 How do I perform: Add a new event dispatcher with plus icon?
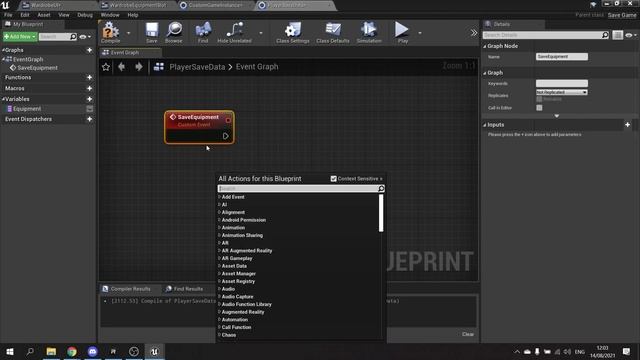coord(89,119)
